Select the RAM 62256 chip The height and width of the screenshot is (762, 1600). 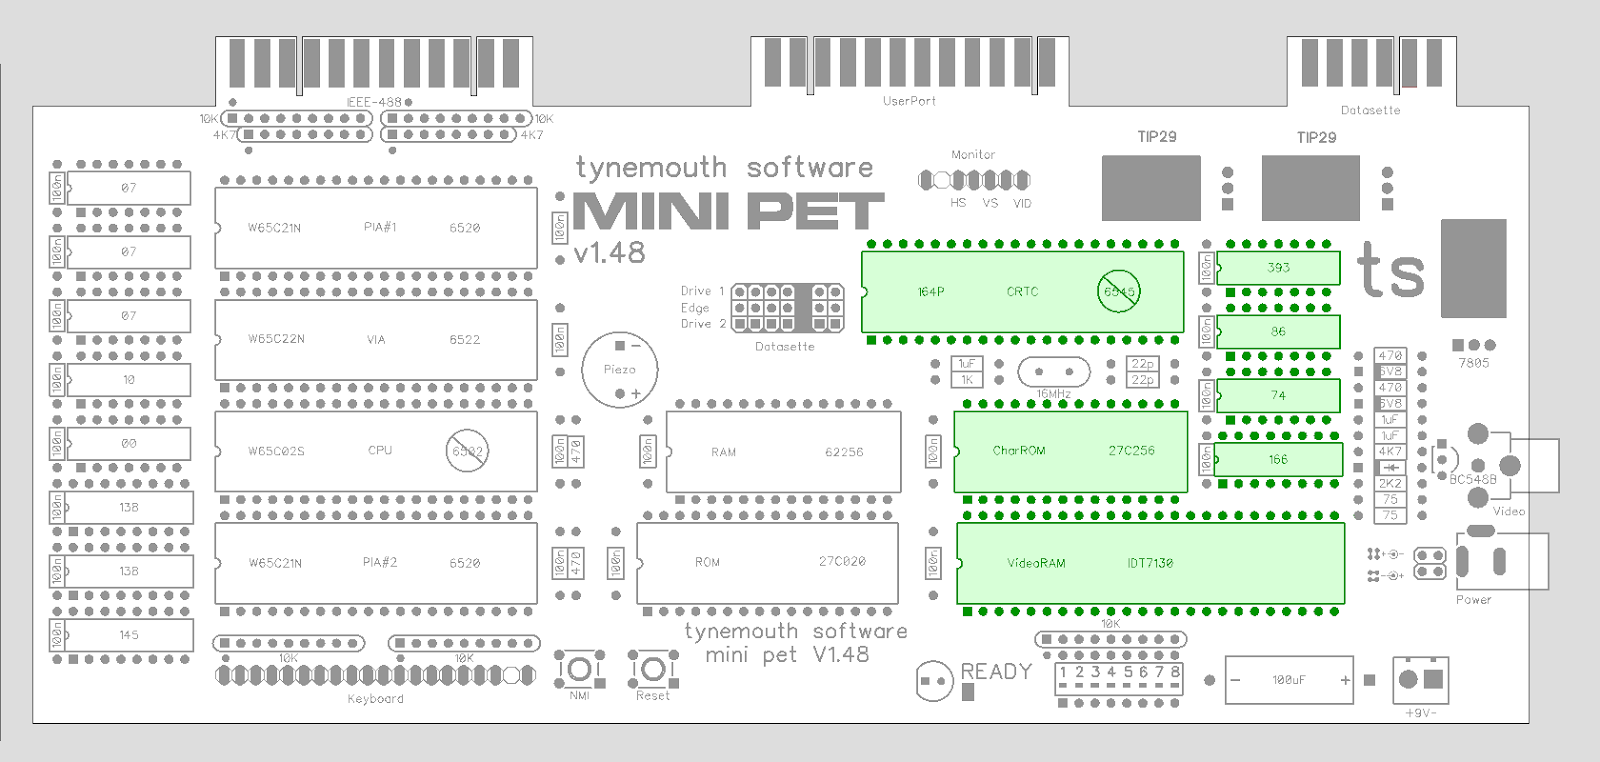pyautogui.click(x=783, y=452)
